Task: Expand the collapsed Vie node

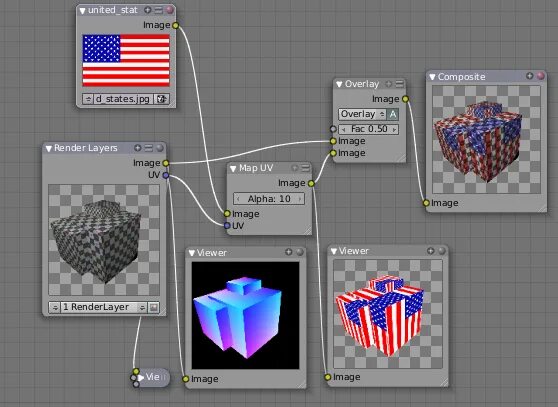Action: [x=141, y=377]
